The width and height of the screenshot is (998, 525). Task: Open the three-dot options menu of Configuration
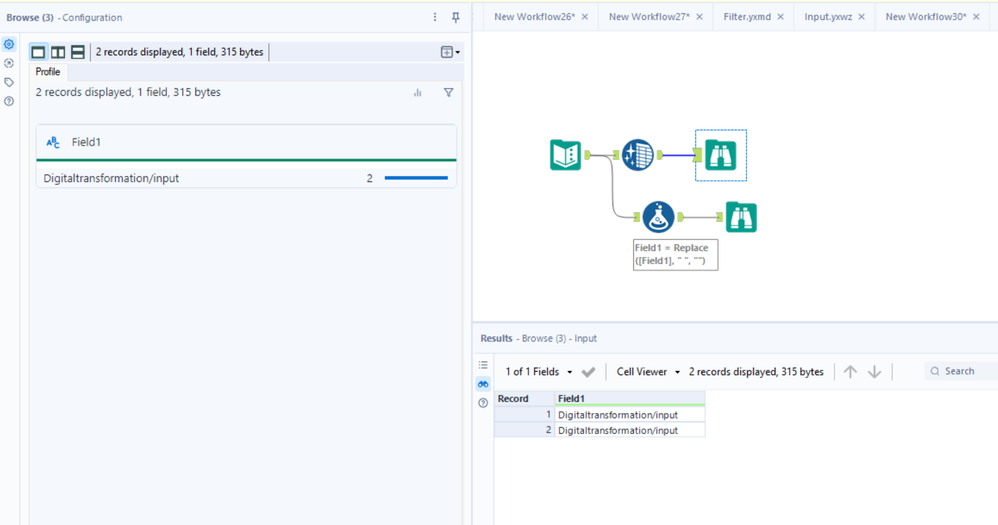435,17
